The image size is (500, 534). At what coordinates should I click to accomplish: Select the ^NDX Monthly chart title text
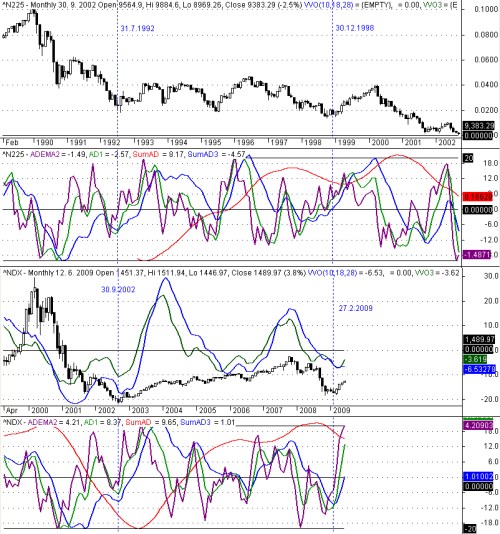[x=153, y=273]
